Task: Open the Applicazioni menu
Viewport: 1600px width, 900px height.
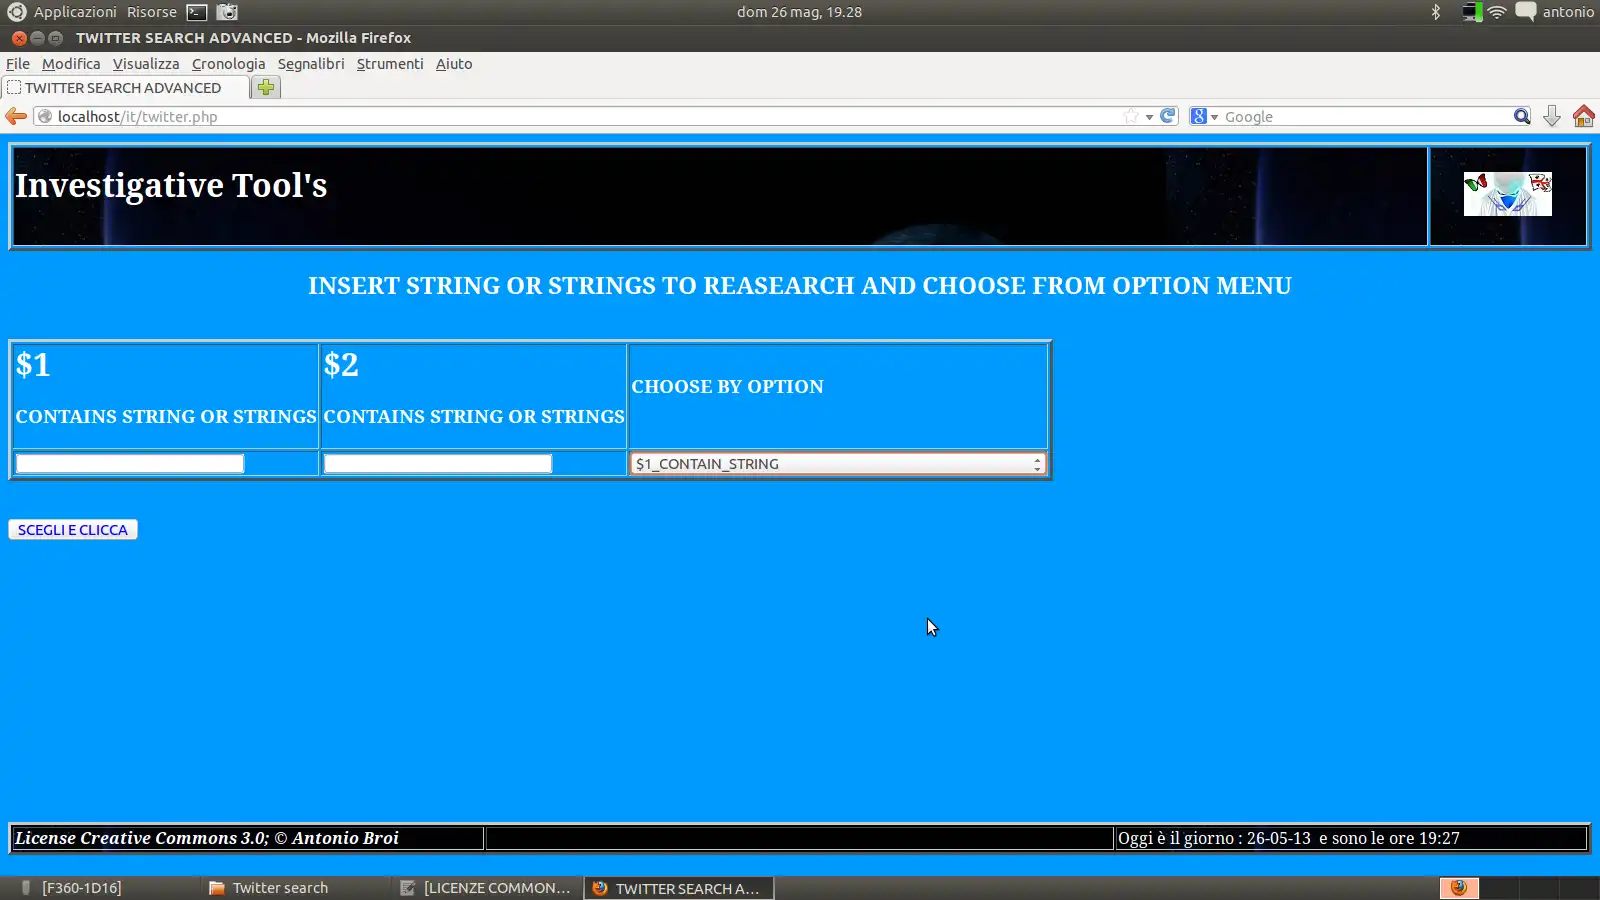Action: tap(75, 12)
